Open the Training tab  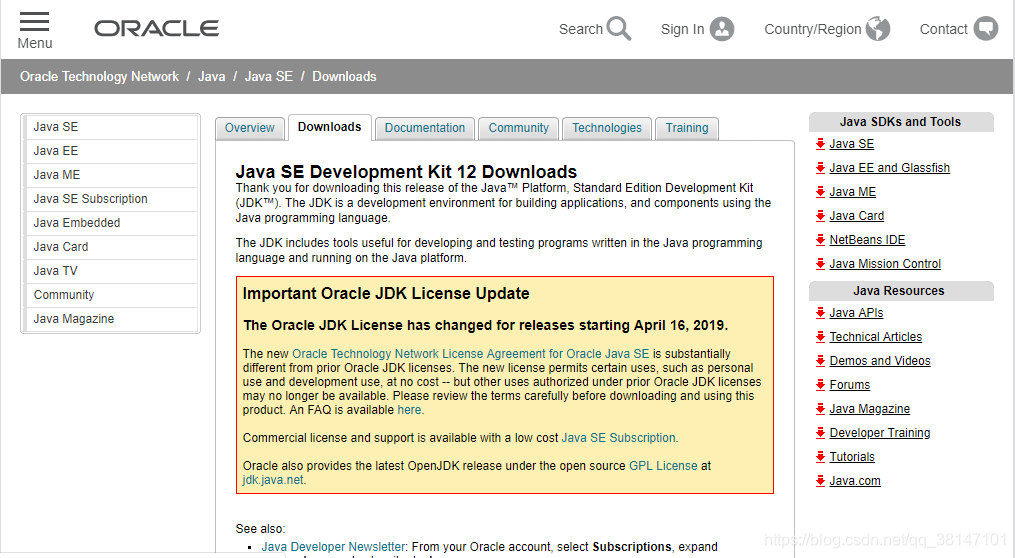(x=687, y=128)
